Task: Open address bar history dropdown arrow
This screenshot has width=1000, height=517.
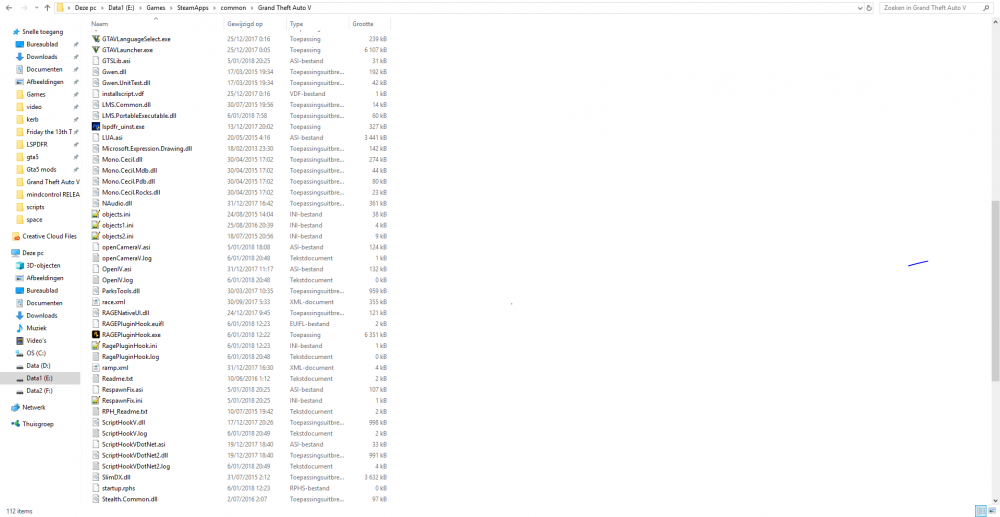Action: (860, 8)
